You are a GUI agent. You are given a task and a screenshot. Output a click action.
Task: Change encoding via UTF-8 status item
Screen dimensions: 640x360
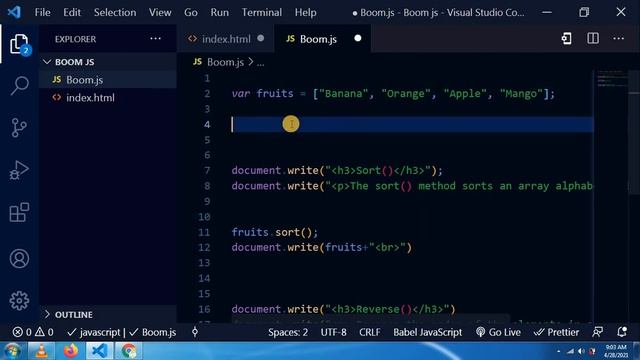click(333, 332)
